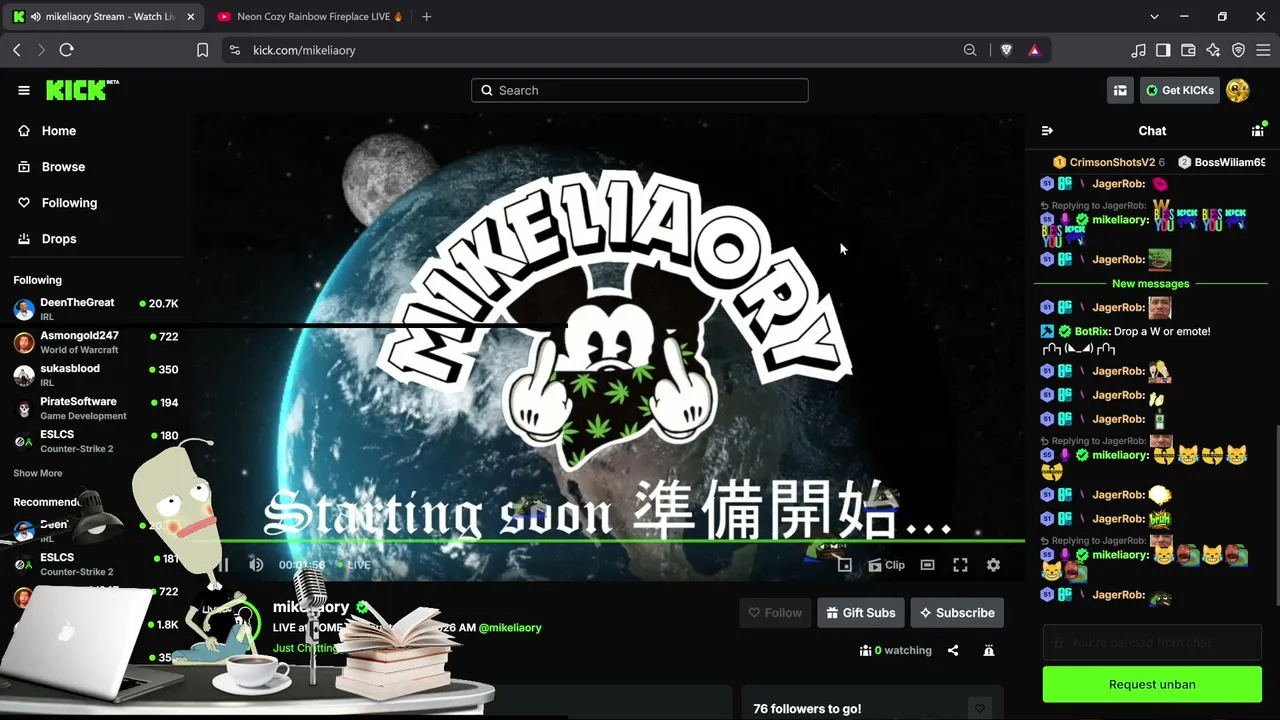Open the gold profile avatar menu

(1238, 90)
